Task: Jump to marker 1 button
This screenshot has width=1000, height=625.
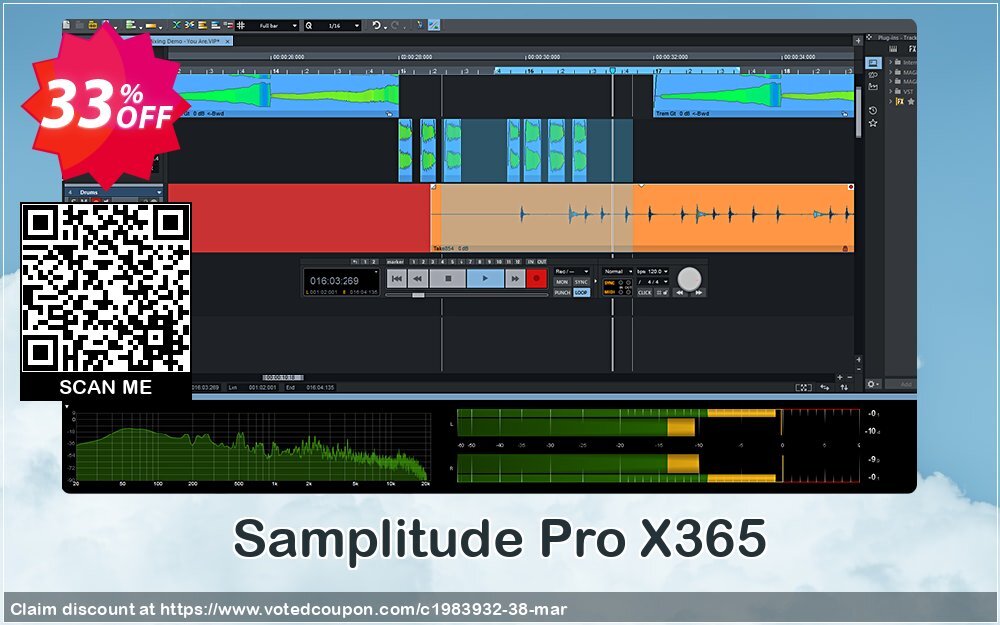Action: point(413,261)
